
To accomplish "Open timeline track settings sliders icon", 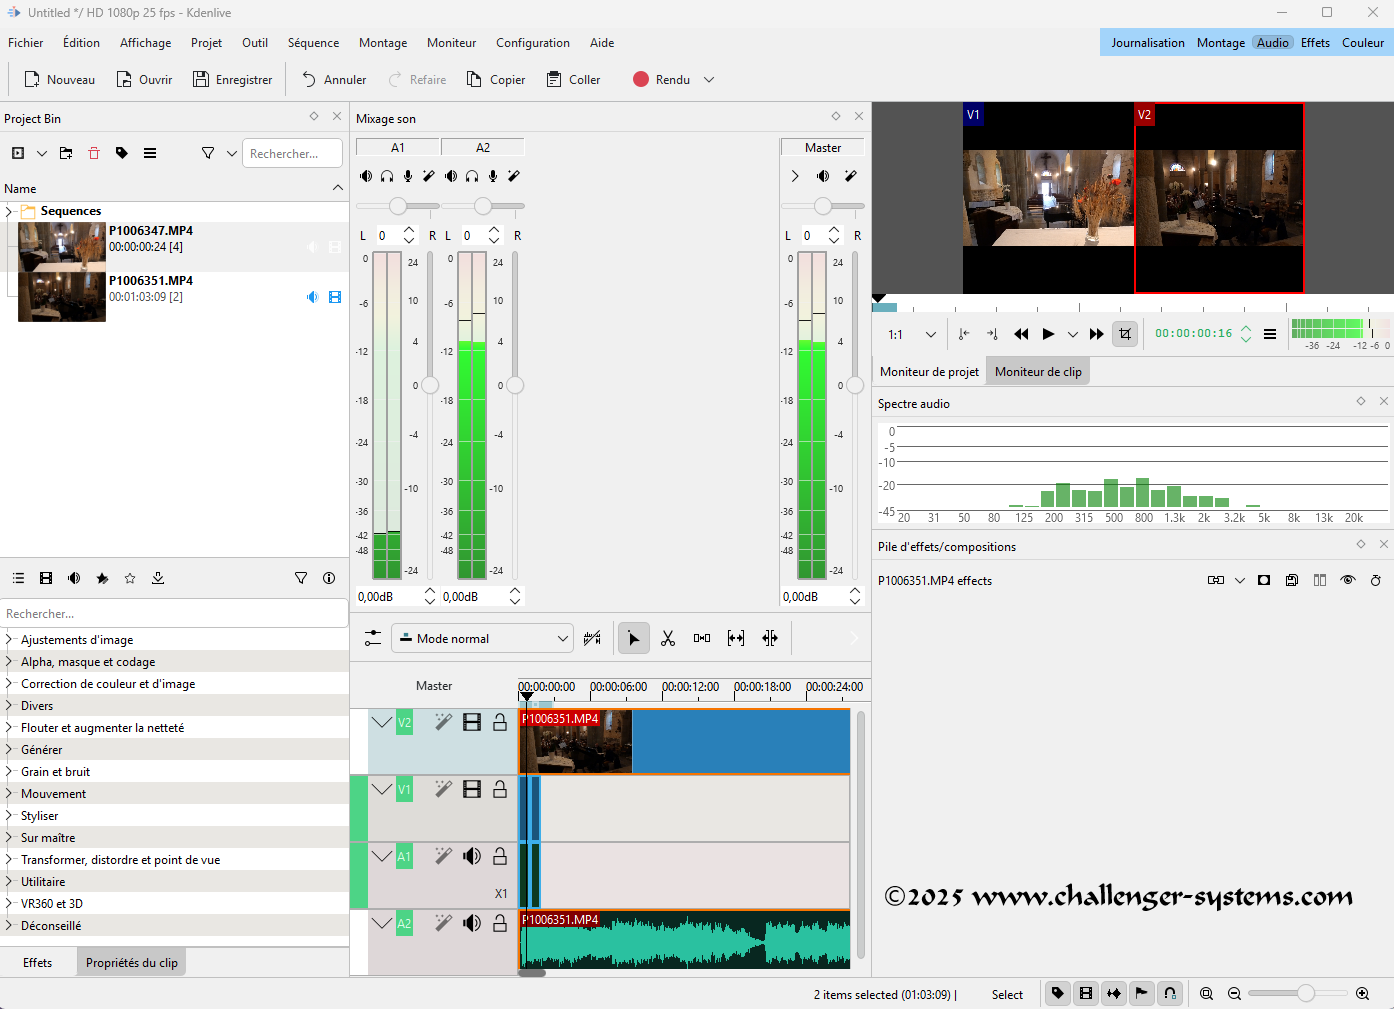I will click(372, 638).
